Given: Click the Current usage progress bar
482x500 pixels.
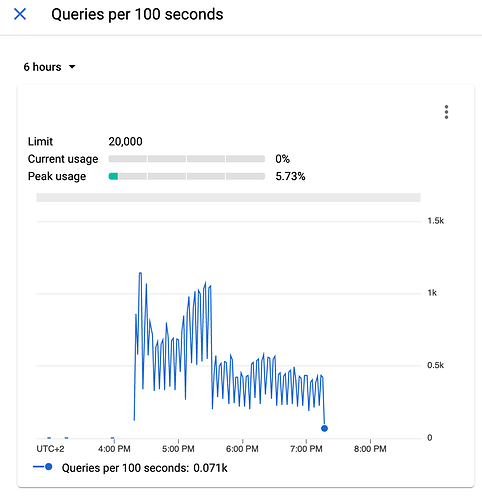Looking at the screenshot, I should coord(187,159).
